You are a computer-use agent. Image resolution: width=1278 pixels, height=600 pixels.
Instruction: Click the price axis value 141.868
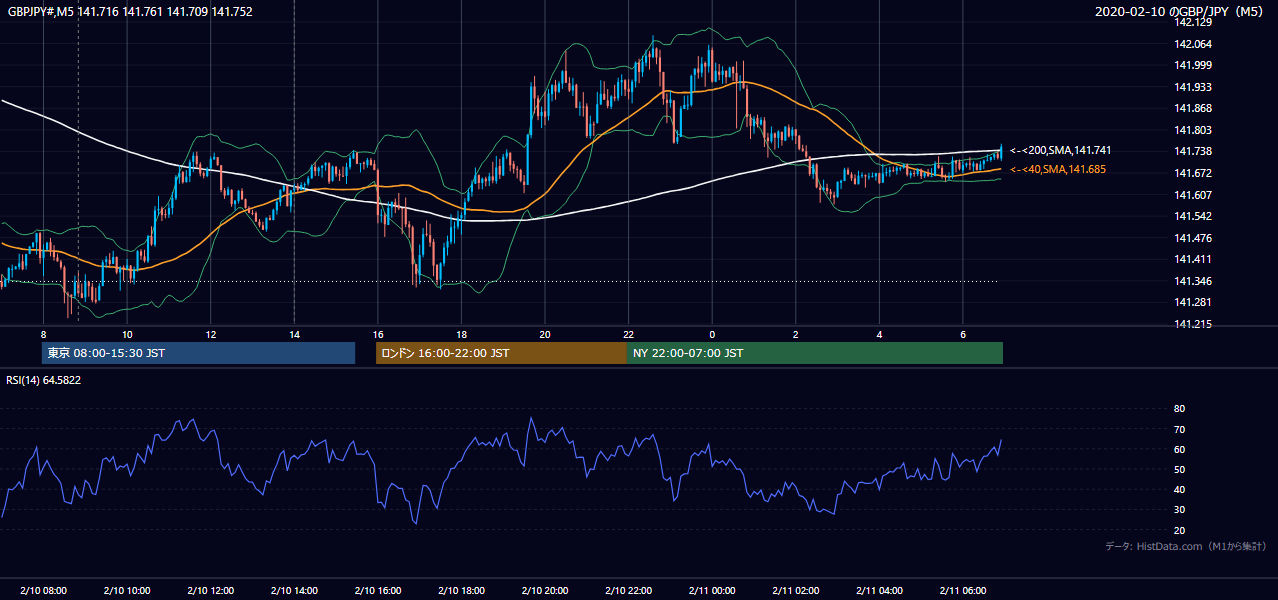1193,108
